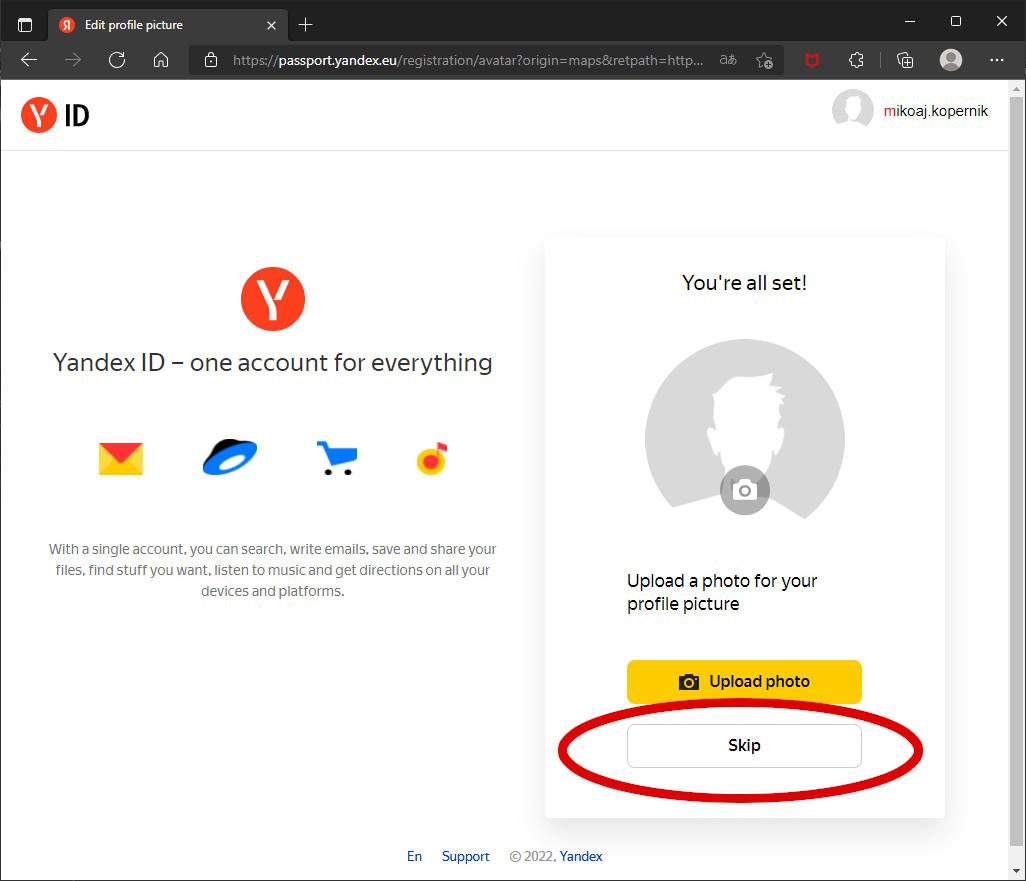This screenshot has width=1026, height=881.
Task: Close the Edit profile picture tab
Action: [x=272, y=26]
